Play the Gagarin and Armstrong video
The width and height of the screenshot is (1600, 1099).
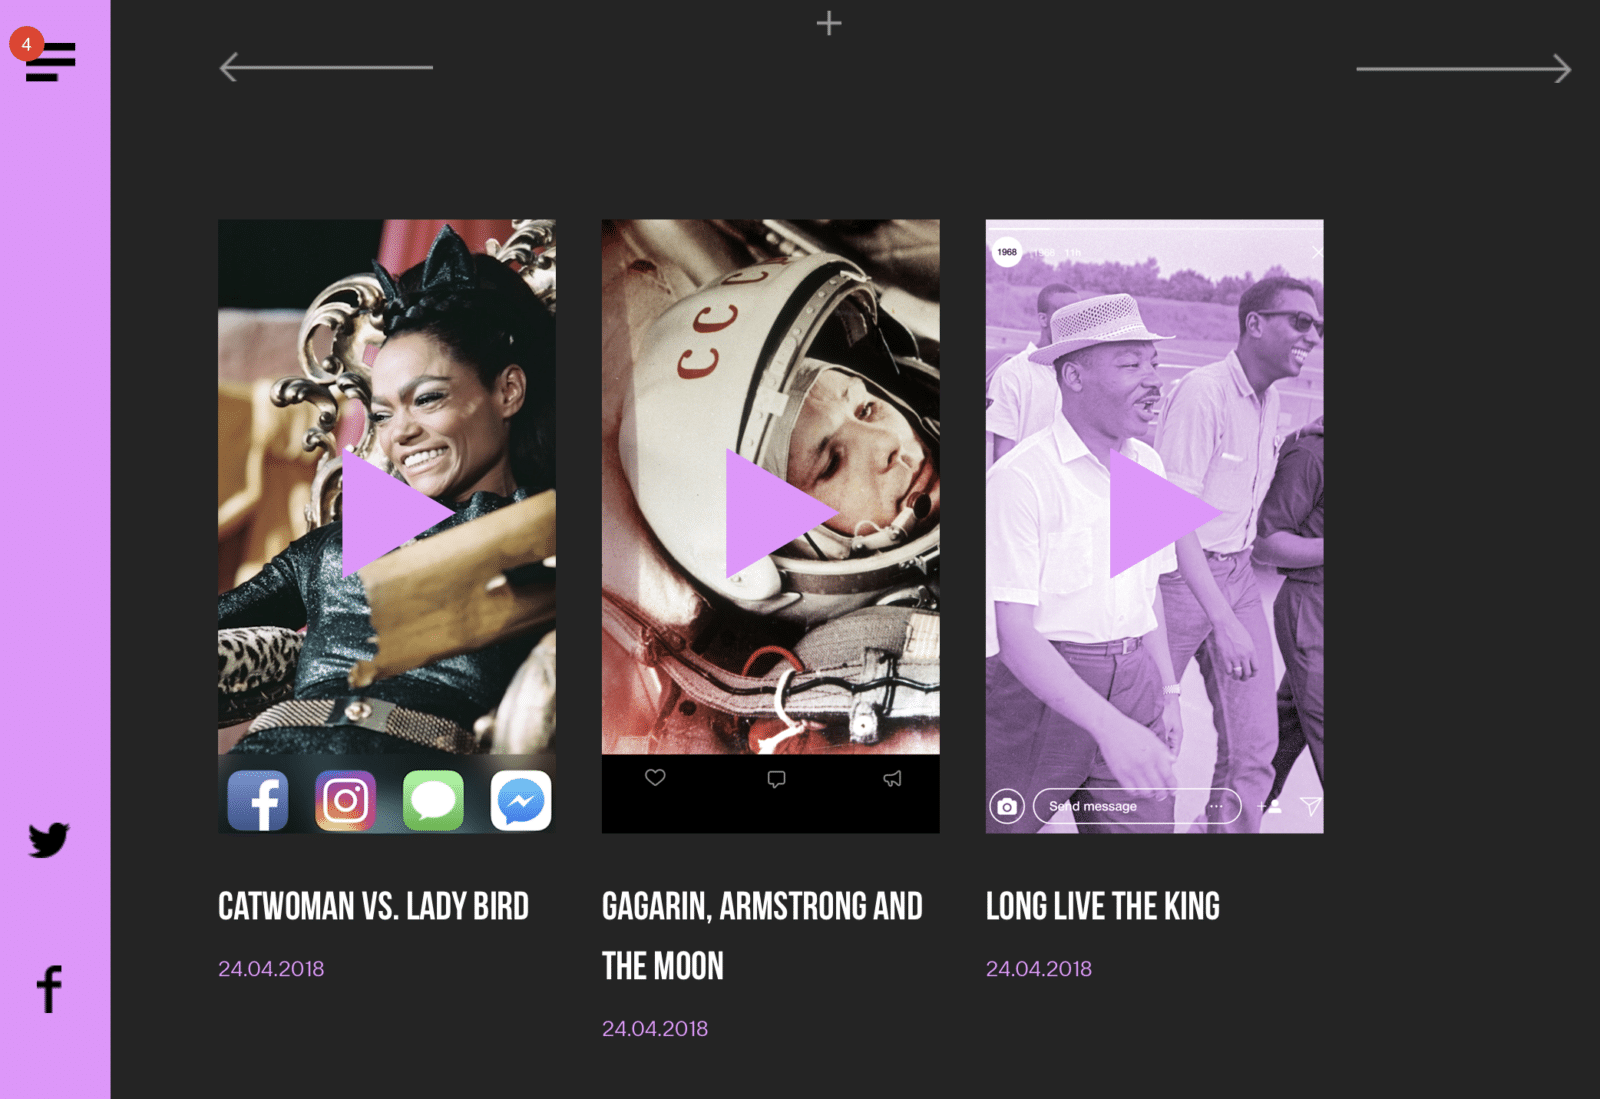[781, 512]
